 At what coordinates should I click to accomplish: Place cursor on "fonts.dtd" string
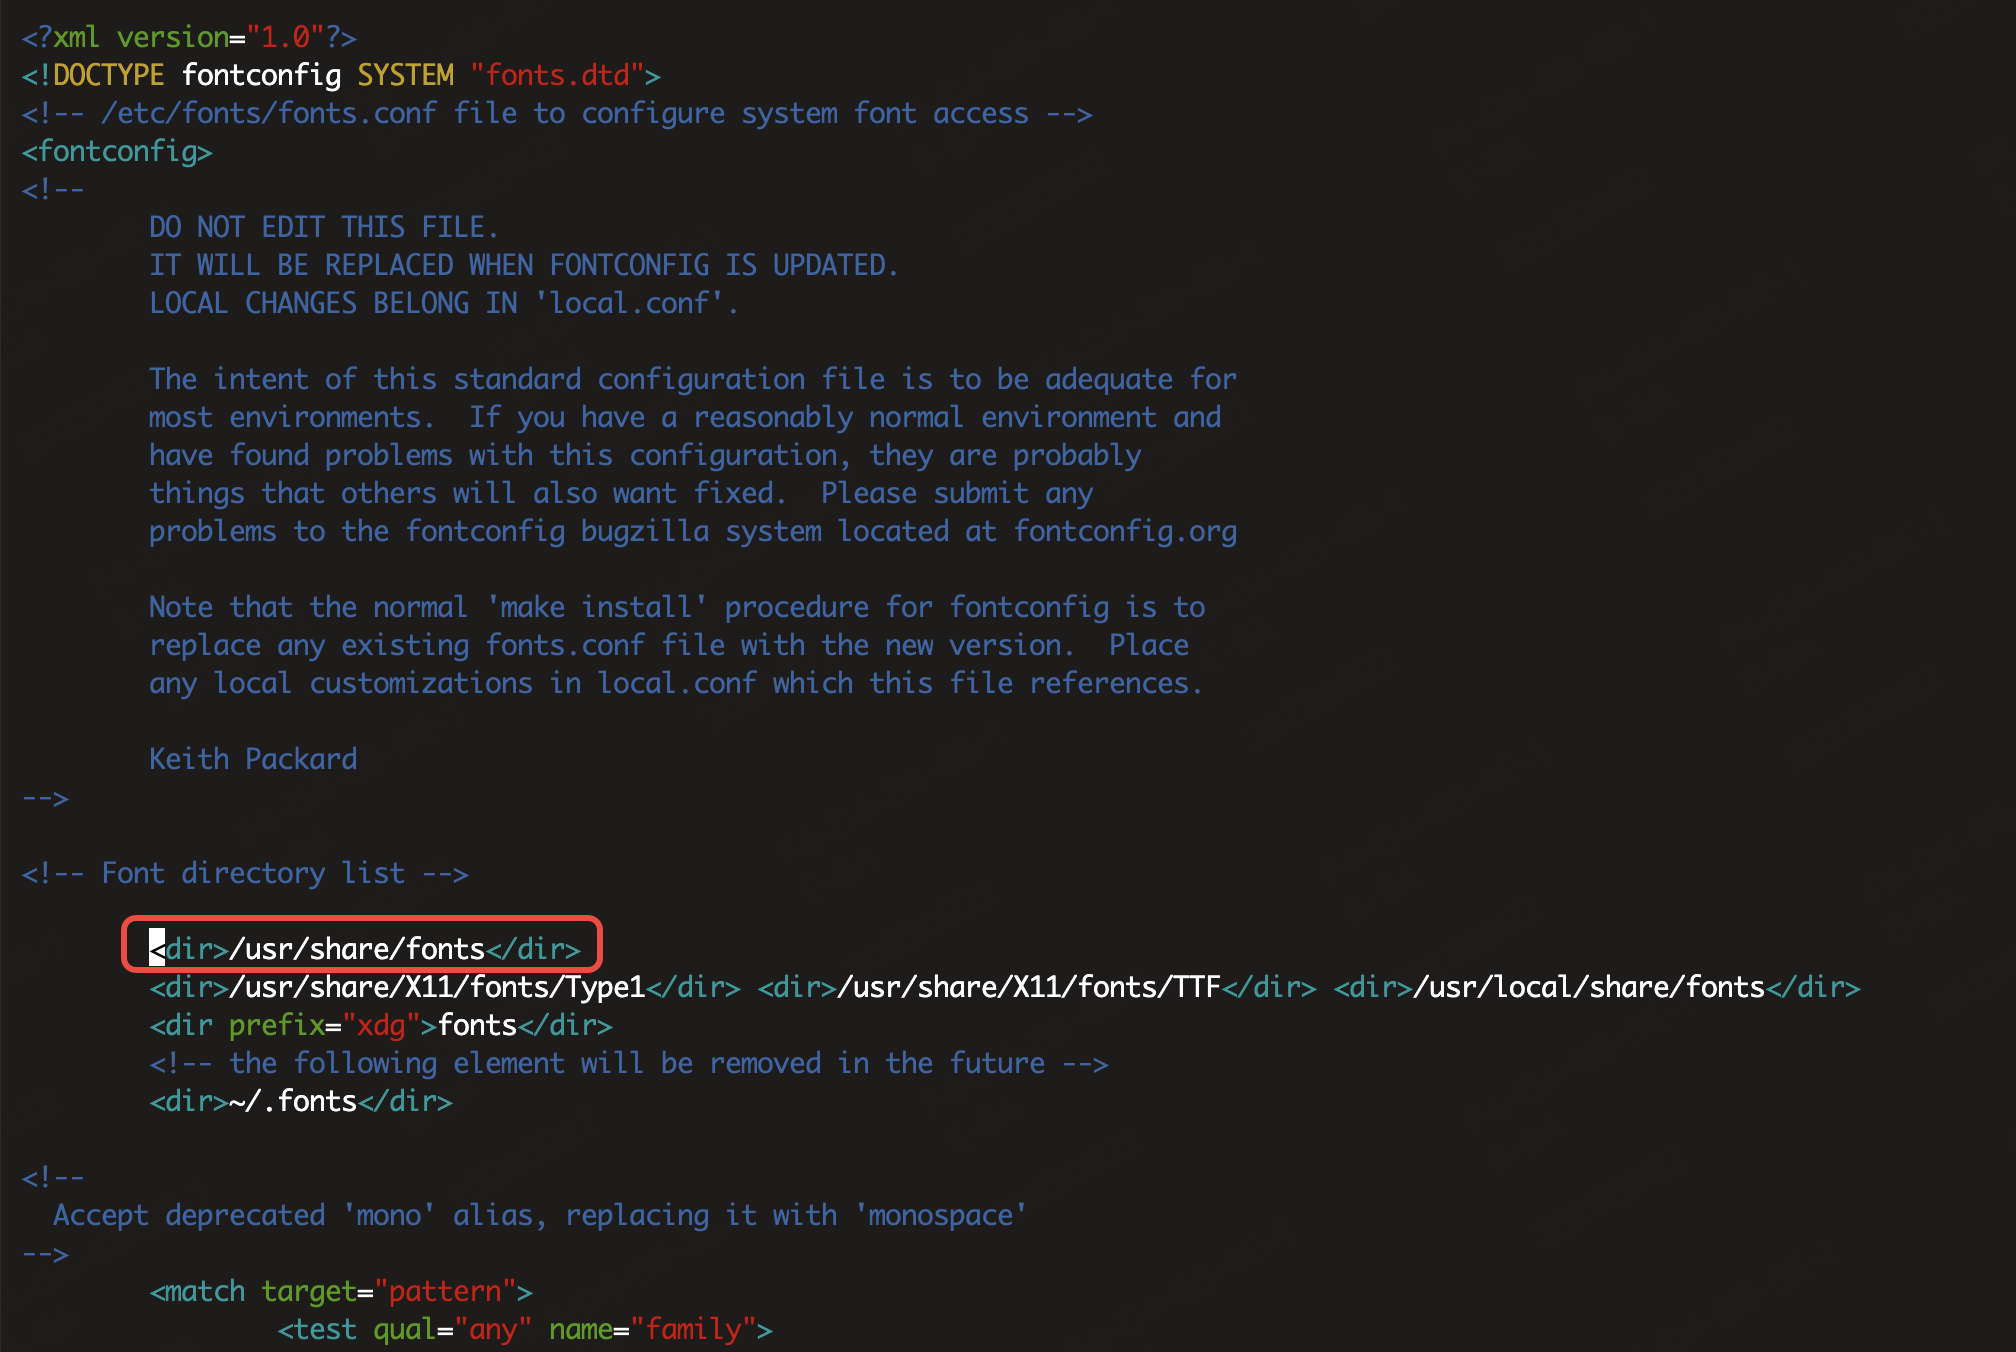point(557,75)
